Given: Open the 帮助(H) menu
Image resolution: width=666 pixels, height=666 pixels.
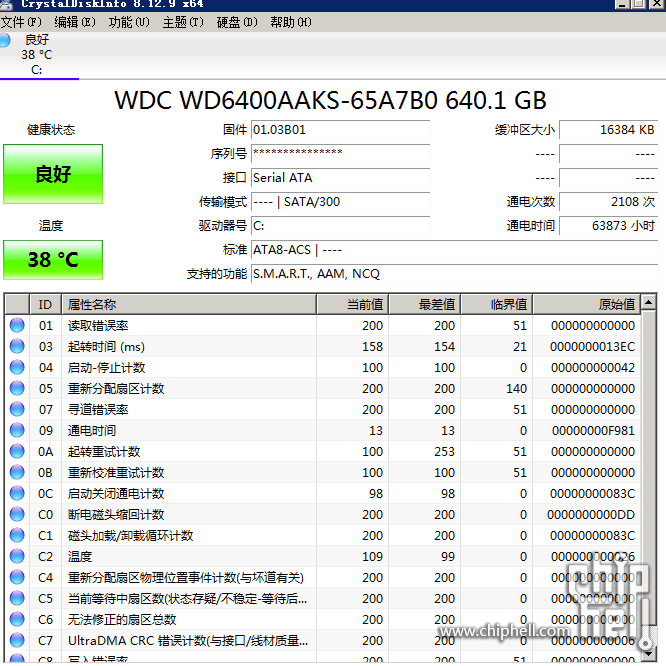Looking at the screenshot, I should click(x=291, y=22).
